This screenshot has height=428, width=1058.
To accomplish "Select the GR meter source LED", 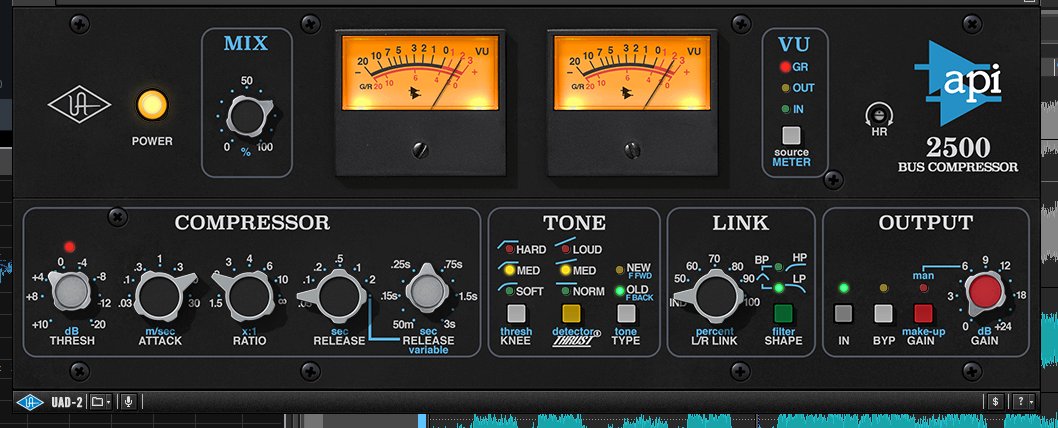I will [x=785, y=67].
